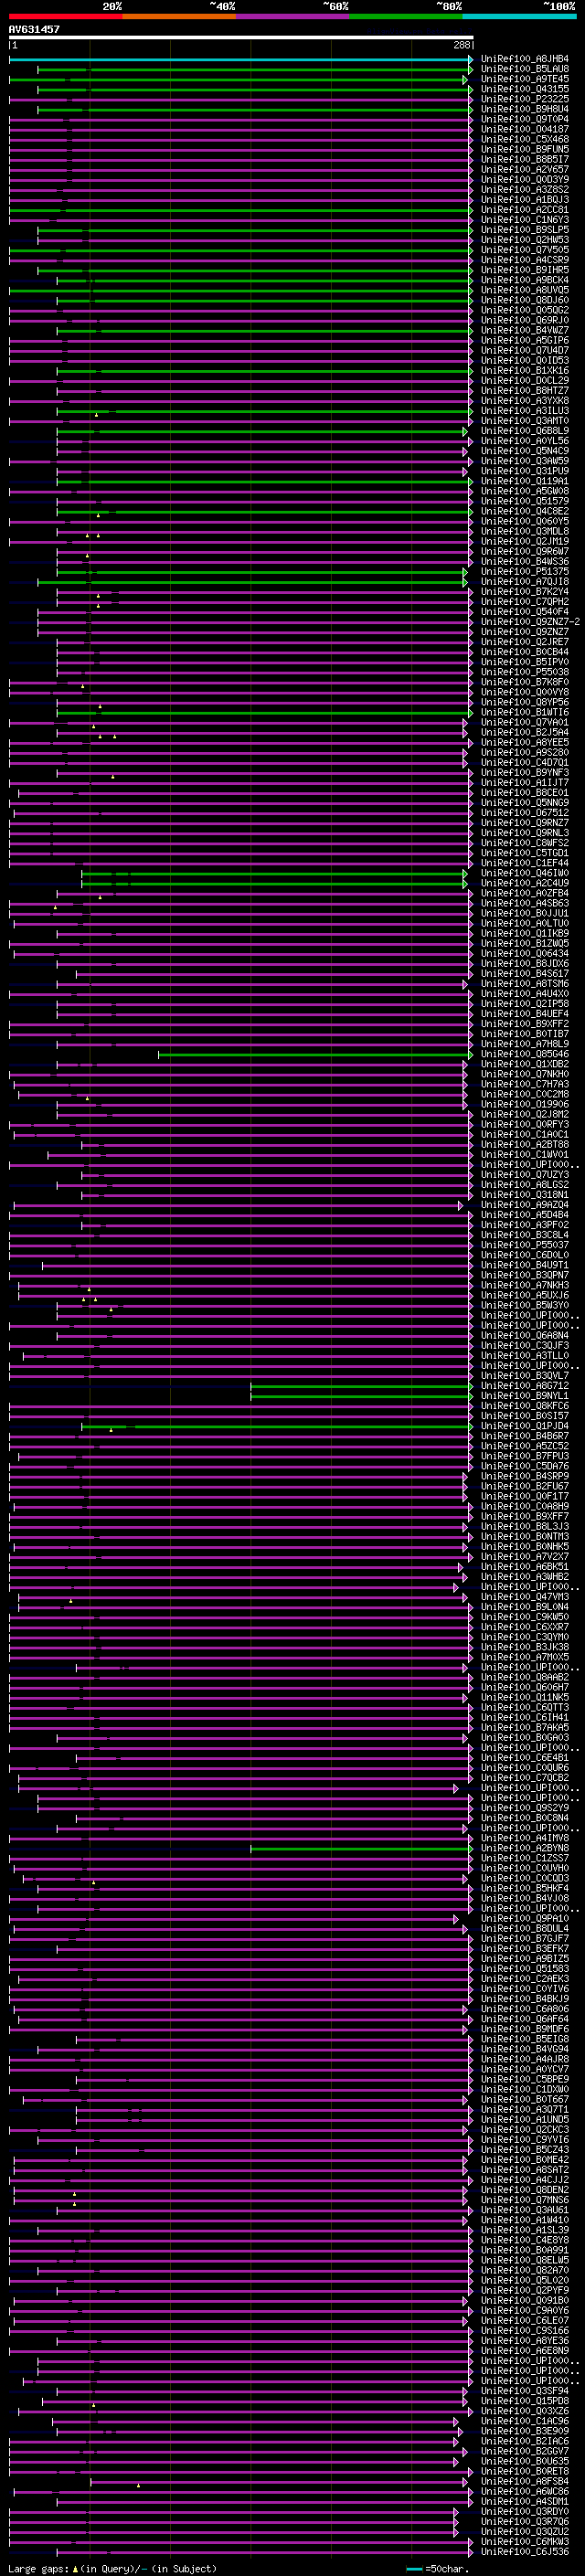This screenshot has height=2576, width=585.
Task: Open hit UniRef100_B9IHR5
Action: pyautogui.click(x=525, y=270)
